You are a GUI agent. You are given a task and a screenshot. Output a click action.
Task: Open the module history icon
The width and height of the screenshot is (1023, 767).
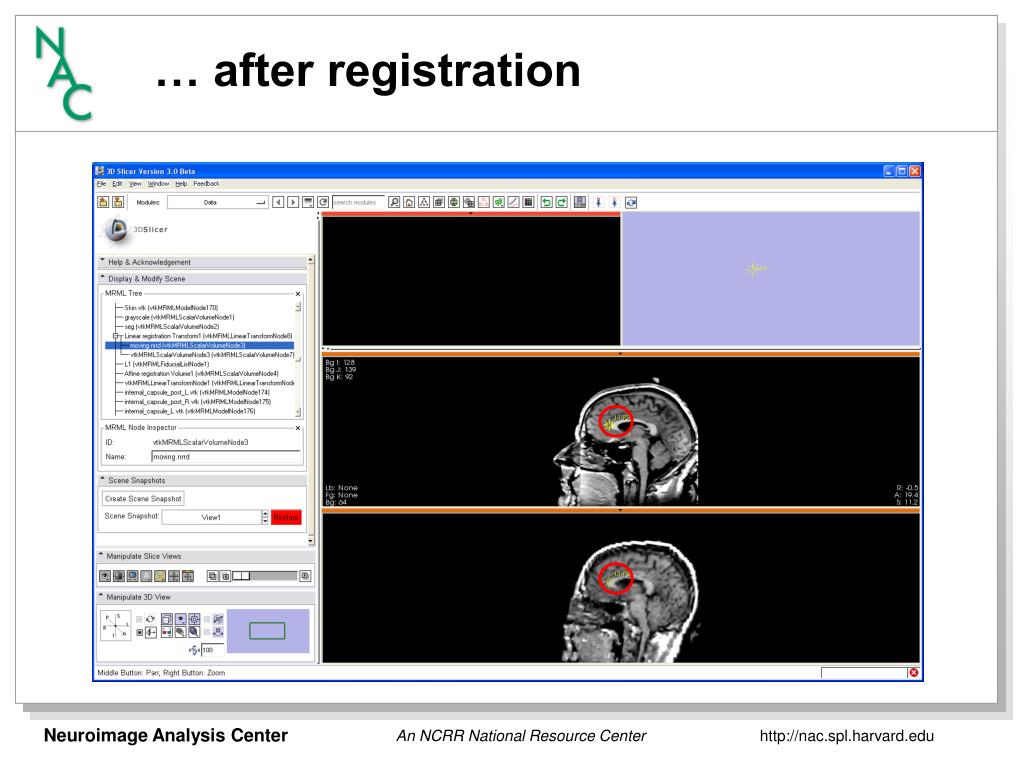pos(308,202)
